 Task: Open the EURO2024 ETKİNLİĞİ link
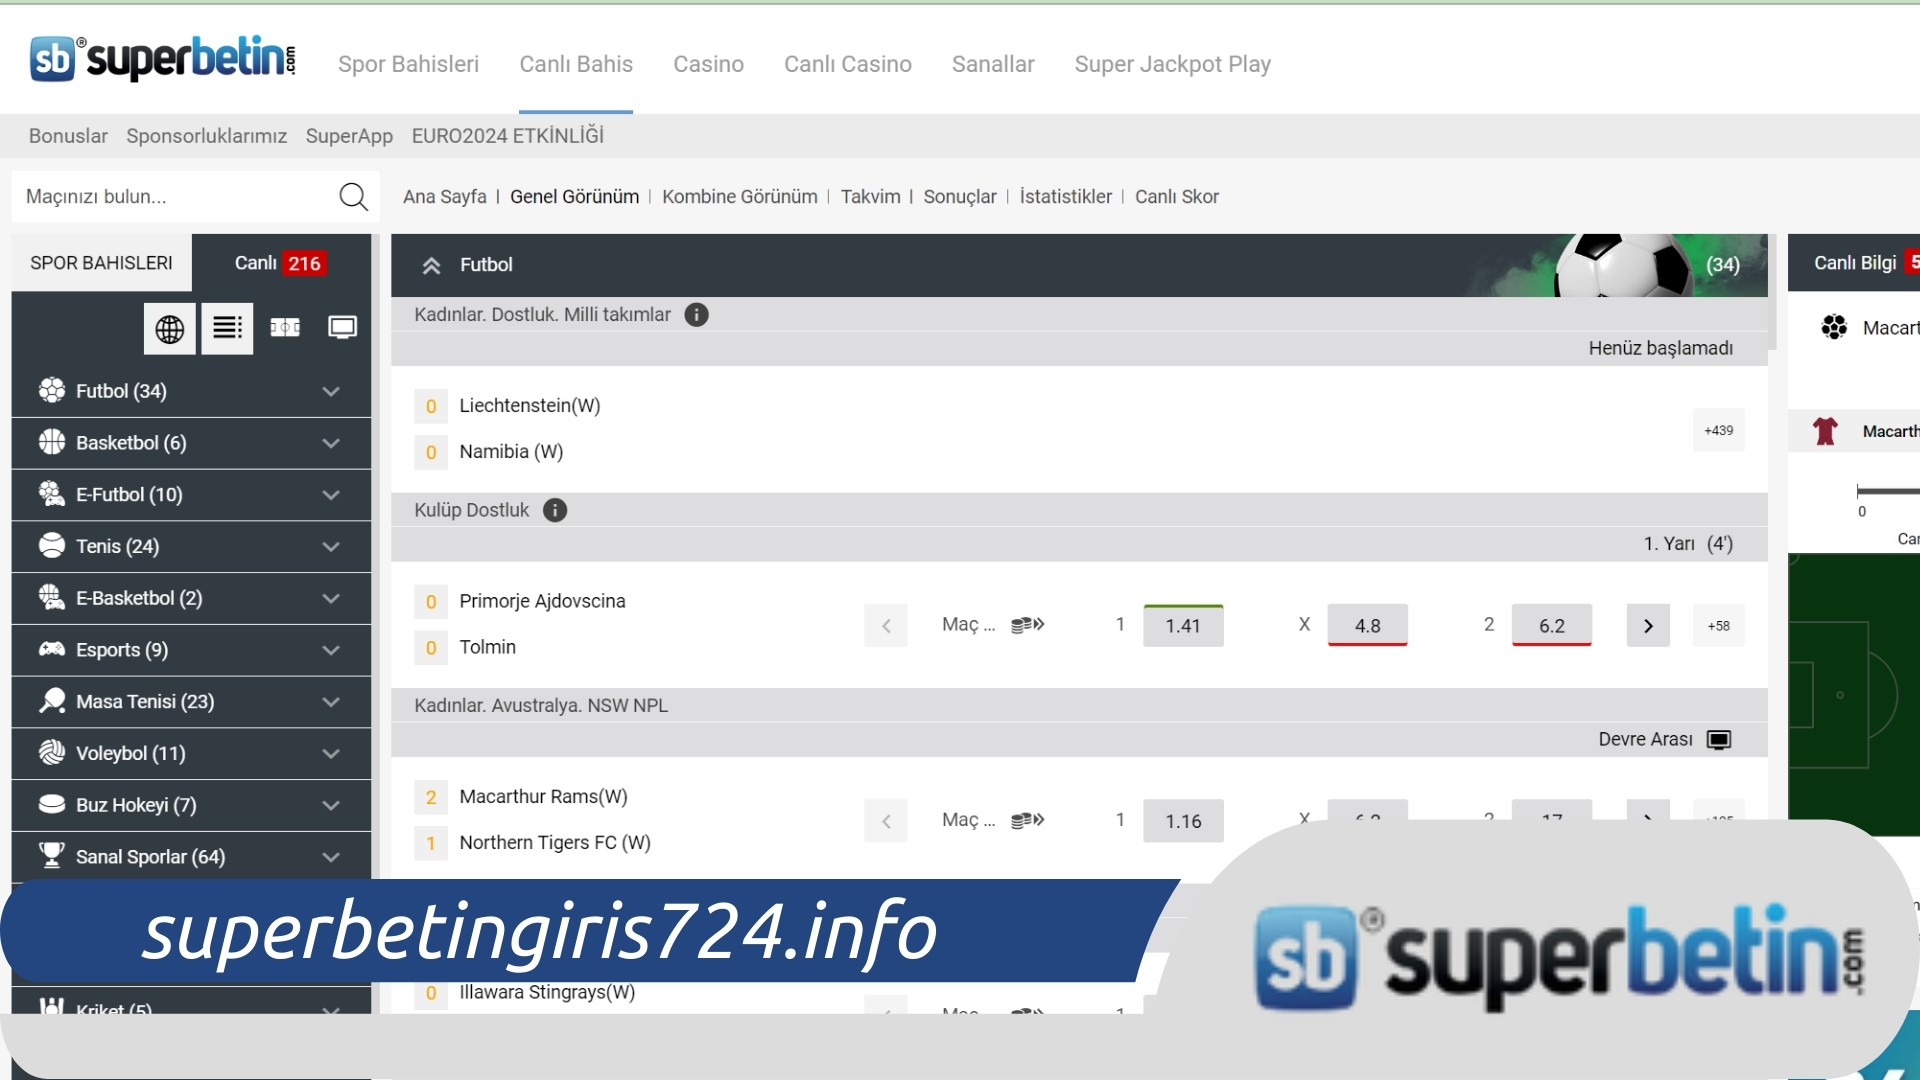[508, 136]
